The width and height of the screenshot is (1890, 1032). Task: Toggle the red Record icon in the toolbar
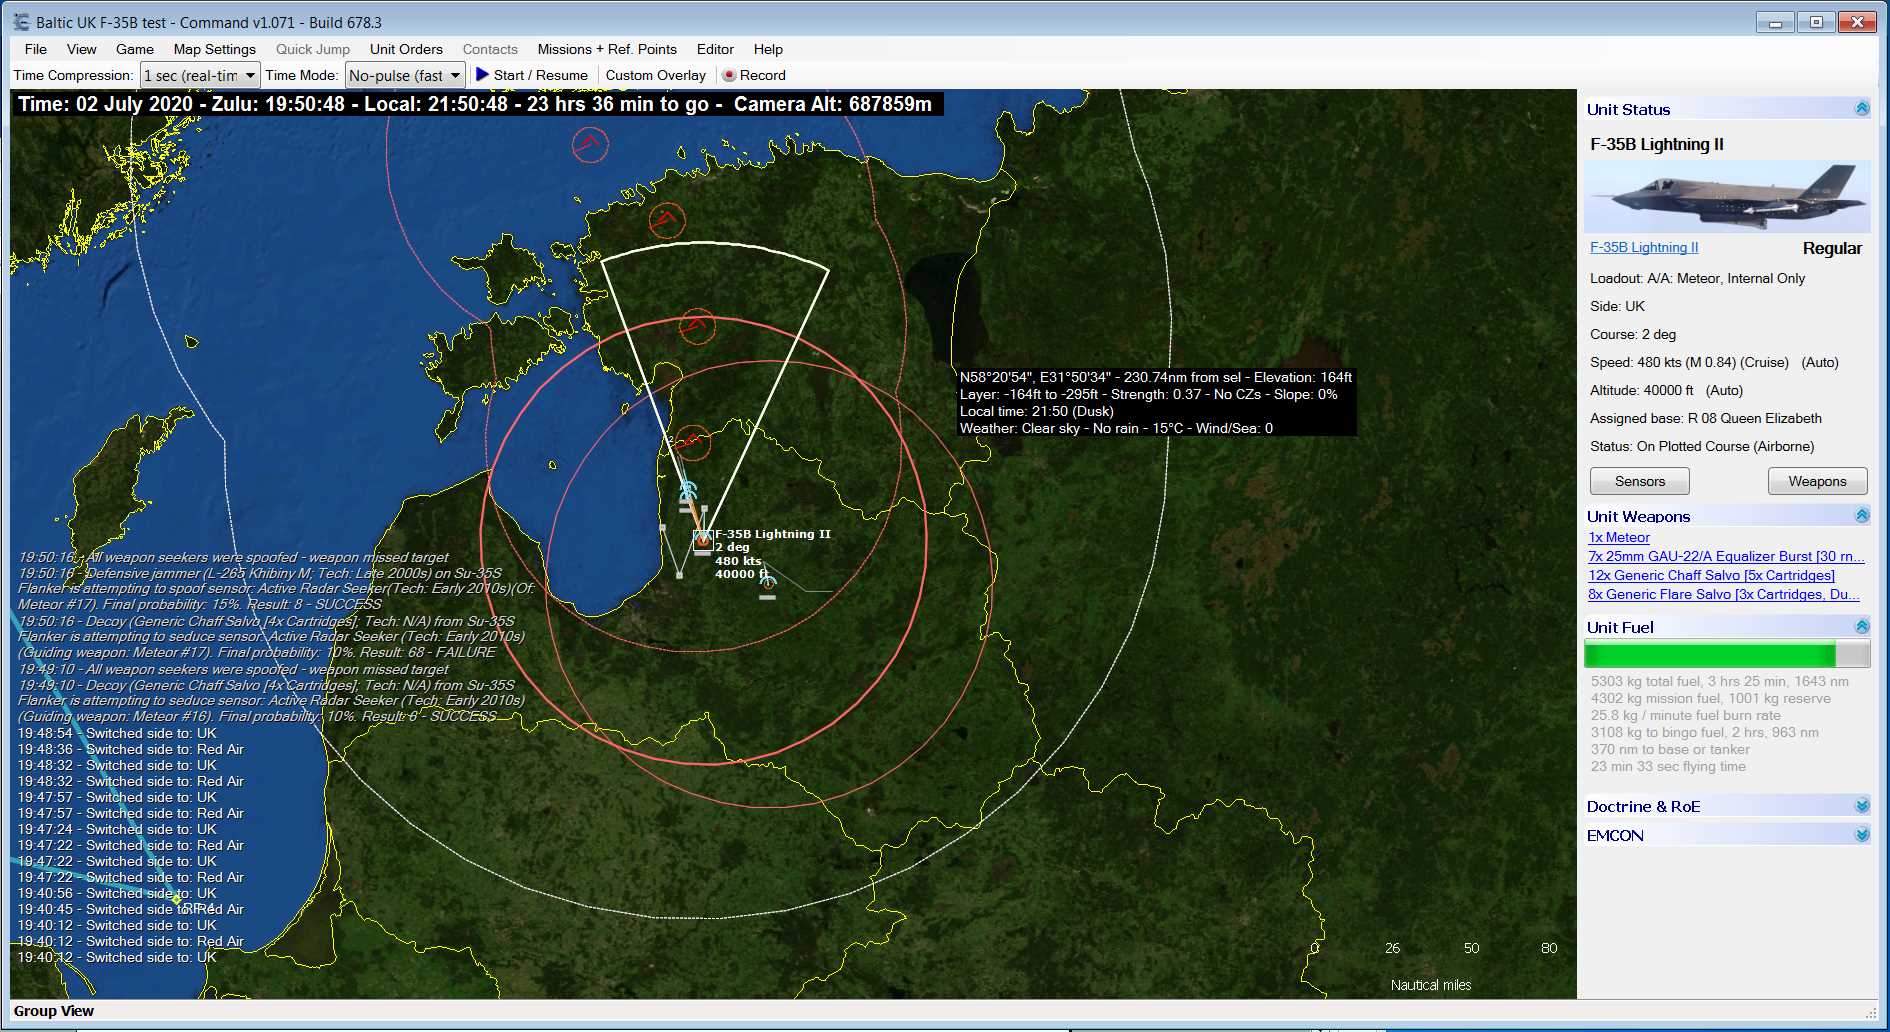pyautogui.click(x=729, y=75)
